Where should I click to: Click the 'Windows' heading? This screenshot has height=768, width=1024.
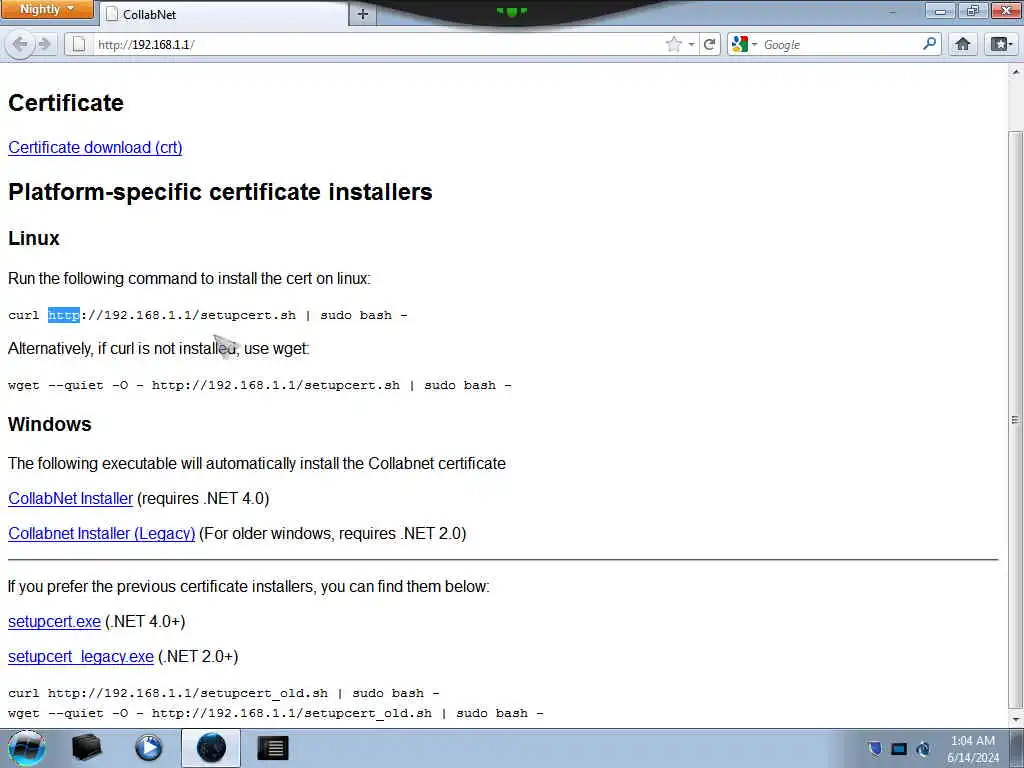(50, 424)
